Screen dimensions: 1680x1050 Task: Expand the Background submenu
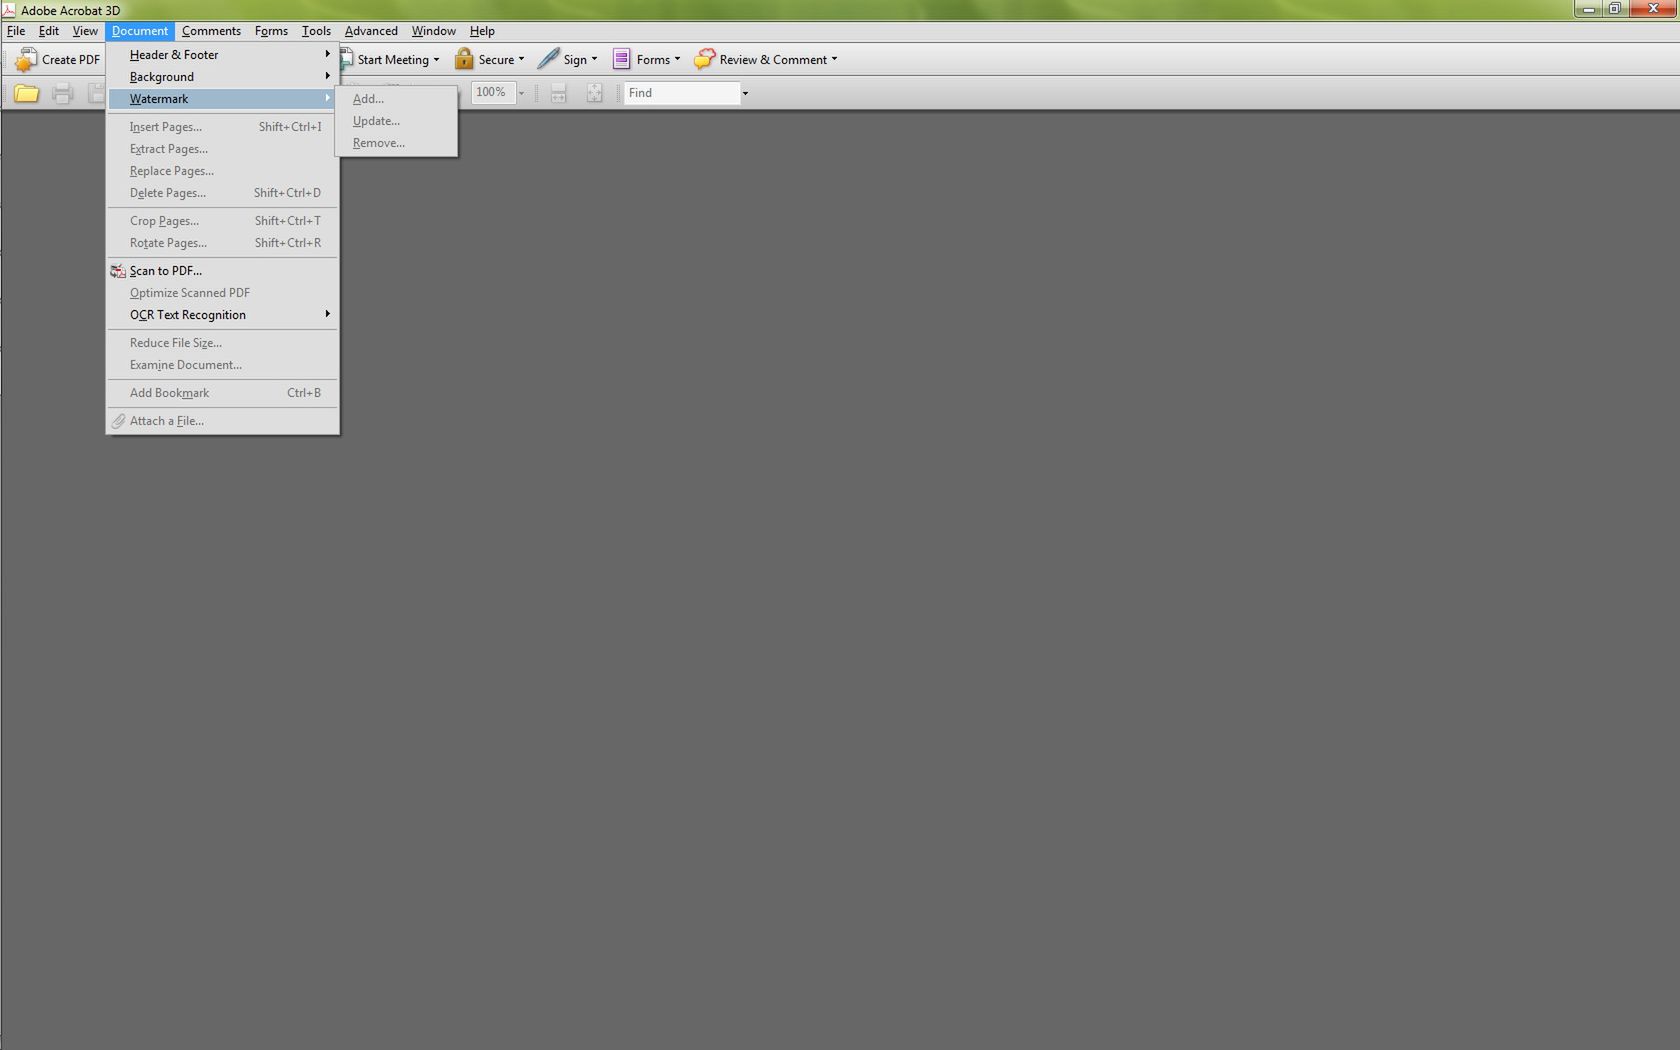pos(222,77)
